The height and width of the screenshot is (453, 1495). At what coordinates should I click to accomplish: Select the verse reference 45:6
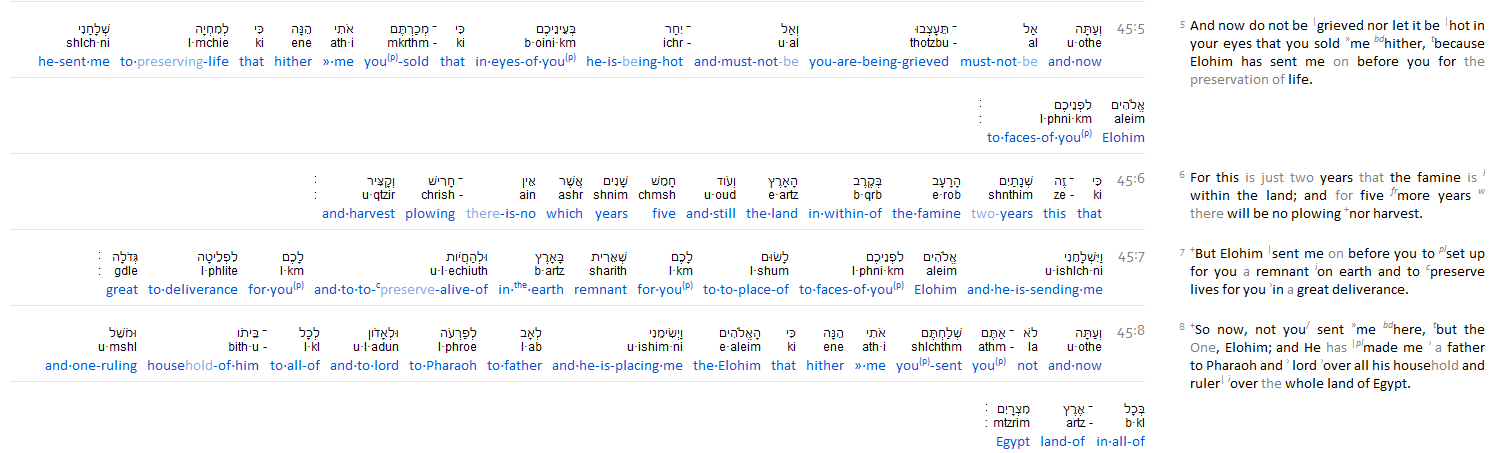pyautogui.click(x=1131, y=183)
